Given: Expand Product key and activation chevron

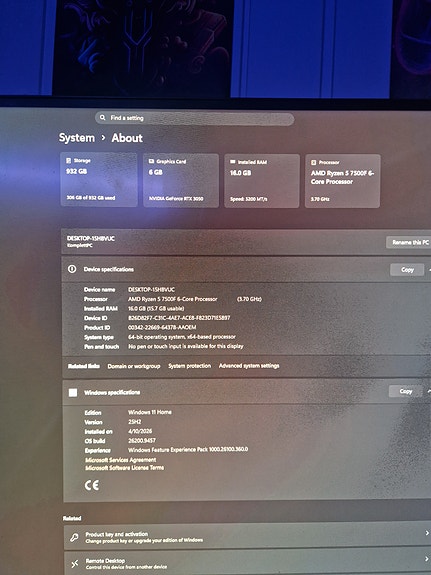Looking at the screenshot, I should [427, 533].
